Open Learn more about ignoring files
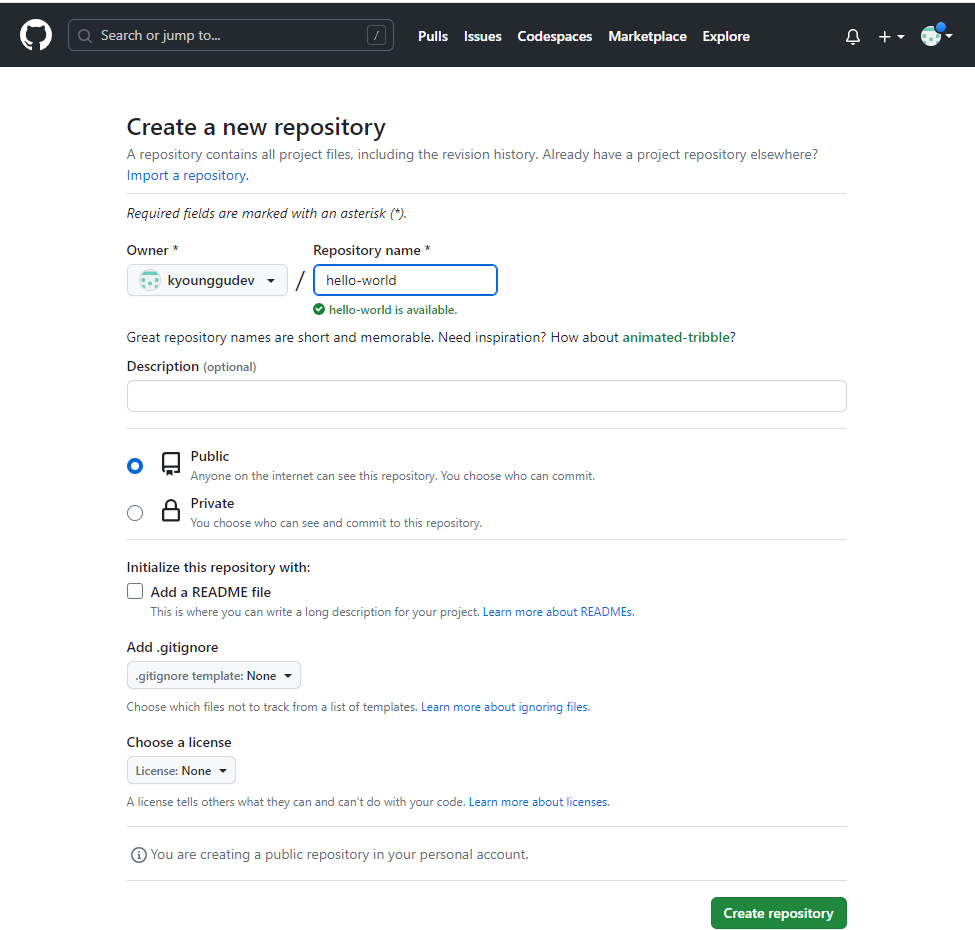 point(506,707)
